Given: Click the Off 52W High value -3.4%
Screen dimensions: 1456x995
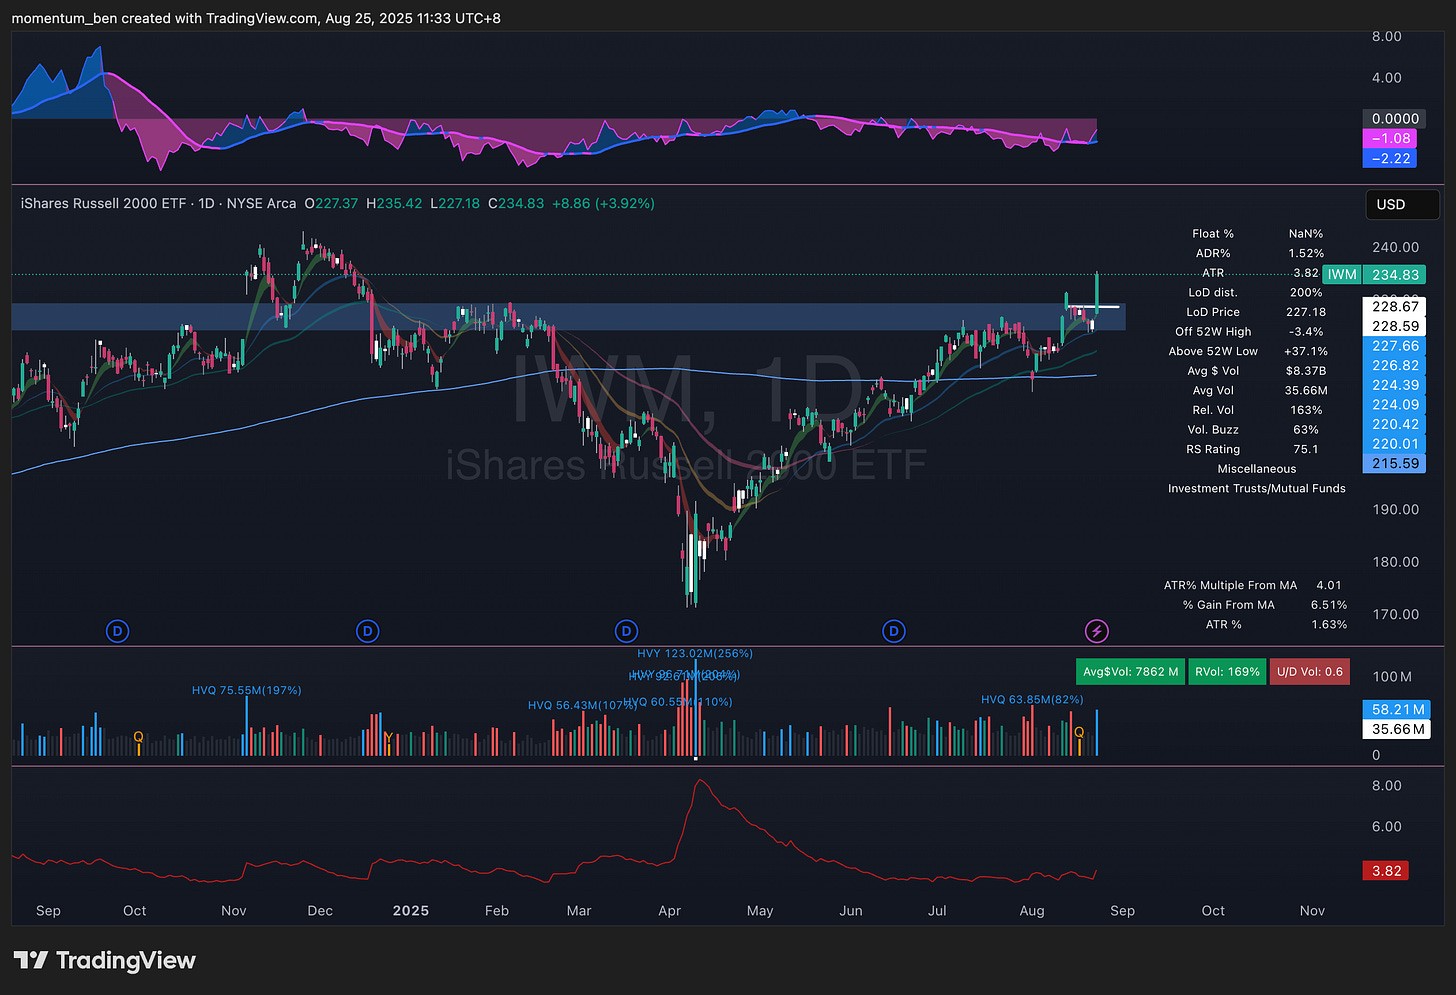Looking at the screenshot, I should (x=1305, y=331).
